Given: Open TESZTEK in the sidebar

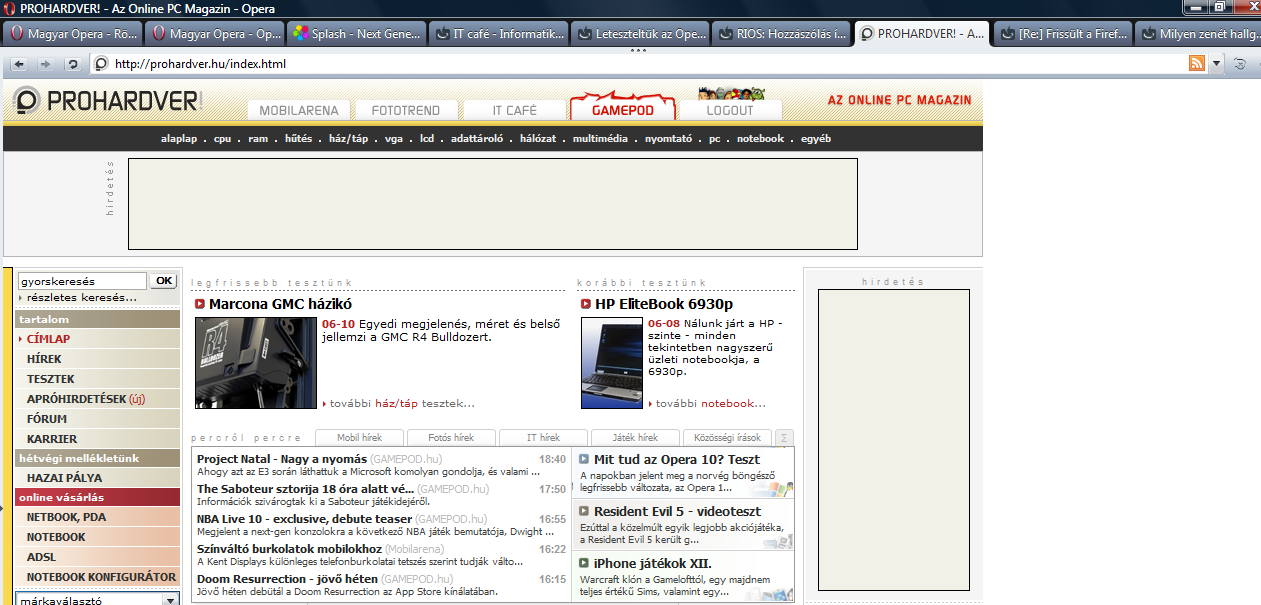Looking at the screenshot, I should (x=51, y=379).
